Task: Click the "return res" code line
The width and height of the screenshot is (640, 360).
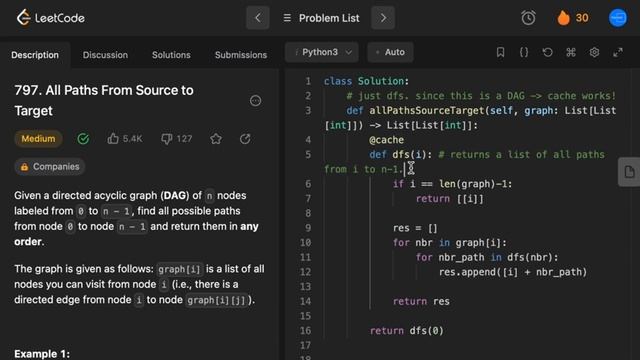Action: point(421,301)
